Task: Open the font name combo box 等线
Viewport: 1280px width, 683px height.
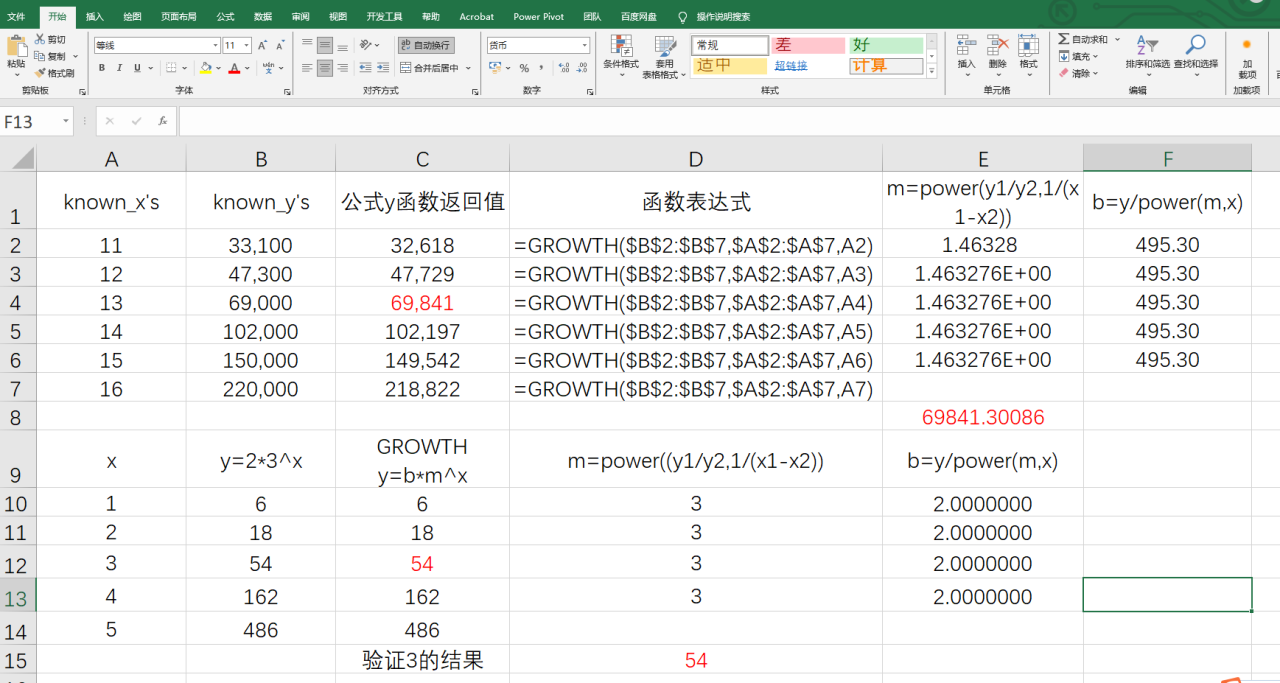Action: (157, 46)
